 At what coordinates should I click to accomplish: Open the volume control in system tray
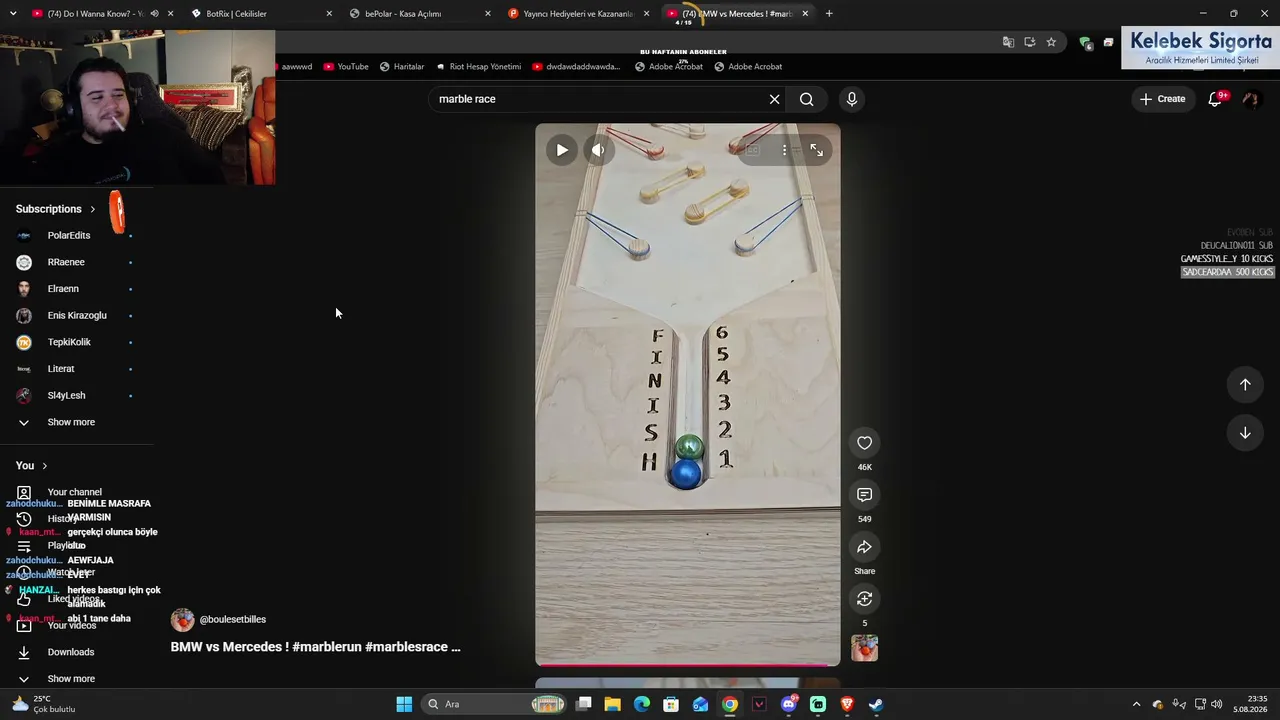[1217, 704]
